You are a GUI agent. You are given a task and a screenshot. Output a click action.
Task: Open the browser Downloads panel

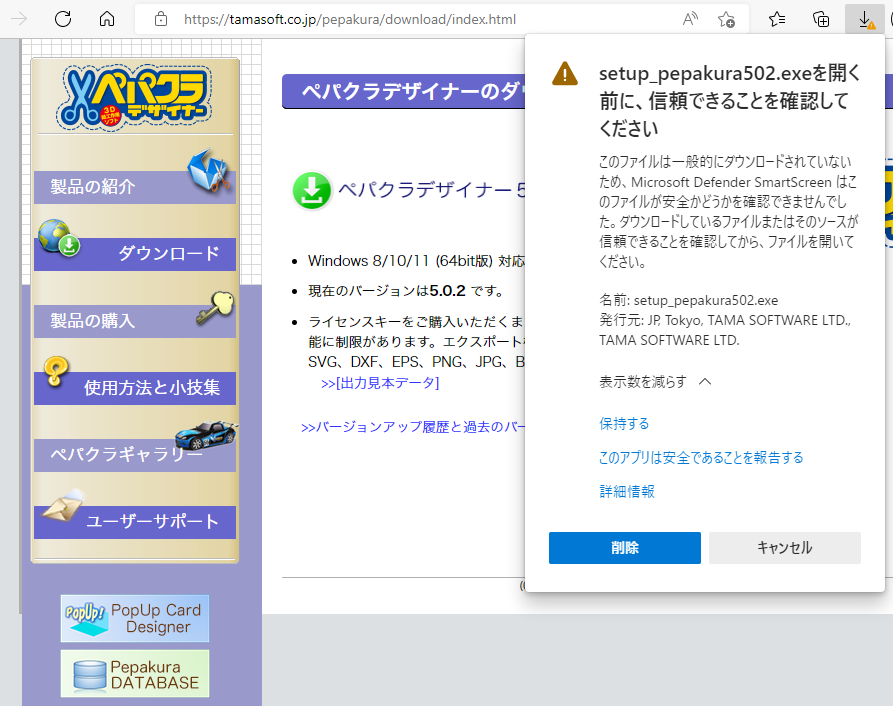865,18
